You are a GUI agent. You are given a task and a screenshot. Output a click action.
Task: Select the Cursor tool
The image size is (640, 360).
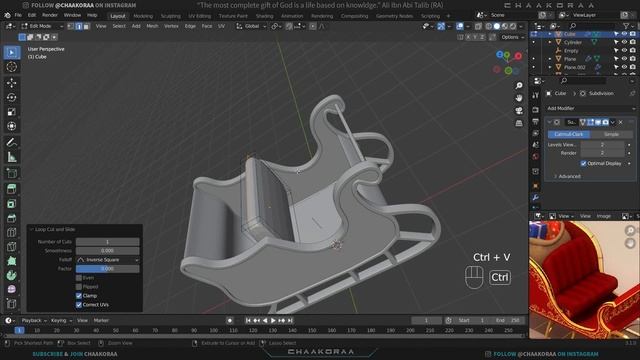point(11,67)
